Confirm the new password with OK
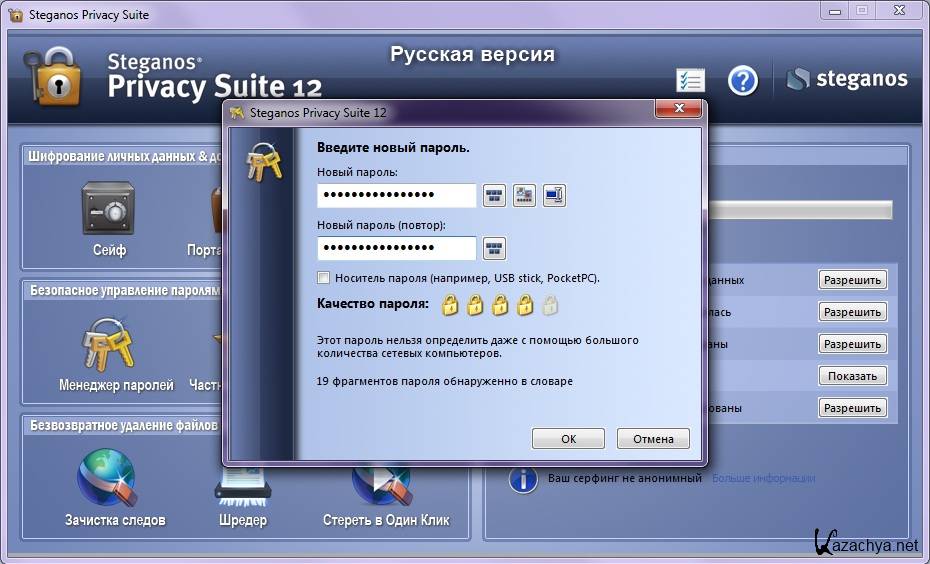930x564 pixels. click(568, 438)
